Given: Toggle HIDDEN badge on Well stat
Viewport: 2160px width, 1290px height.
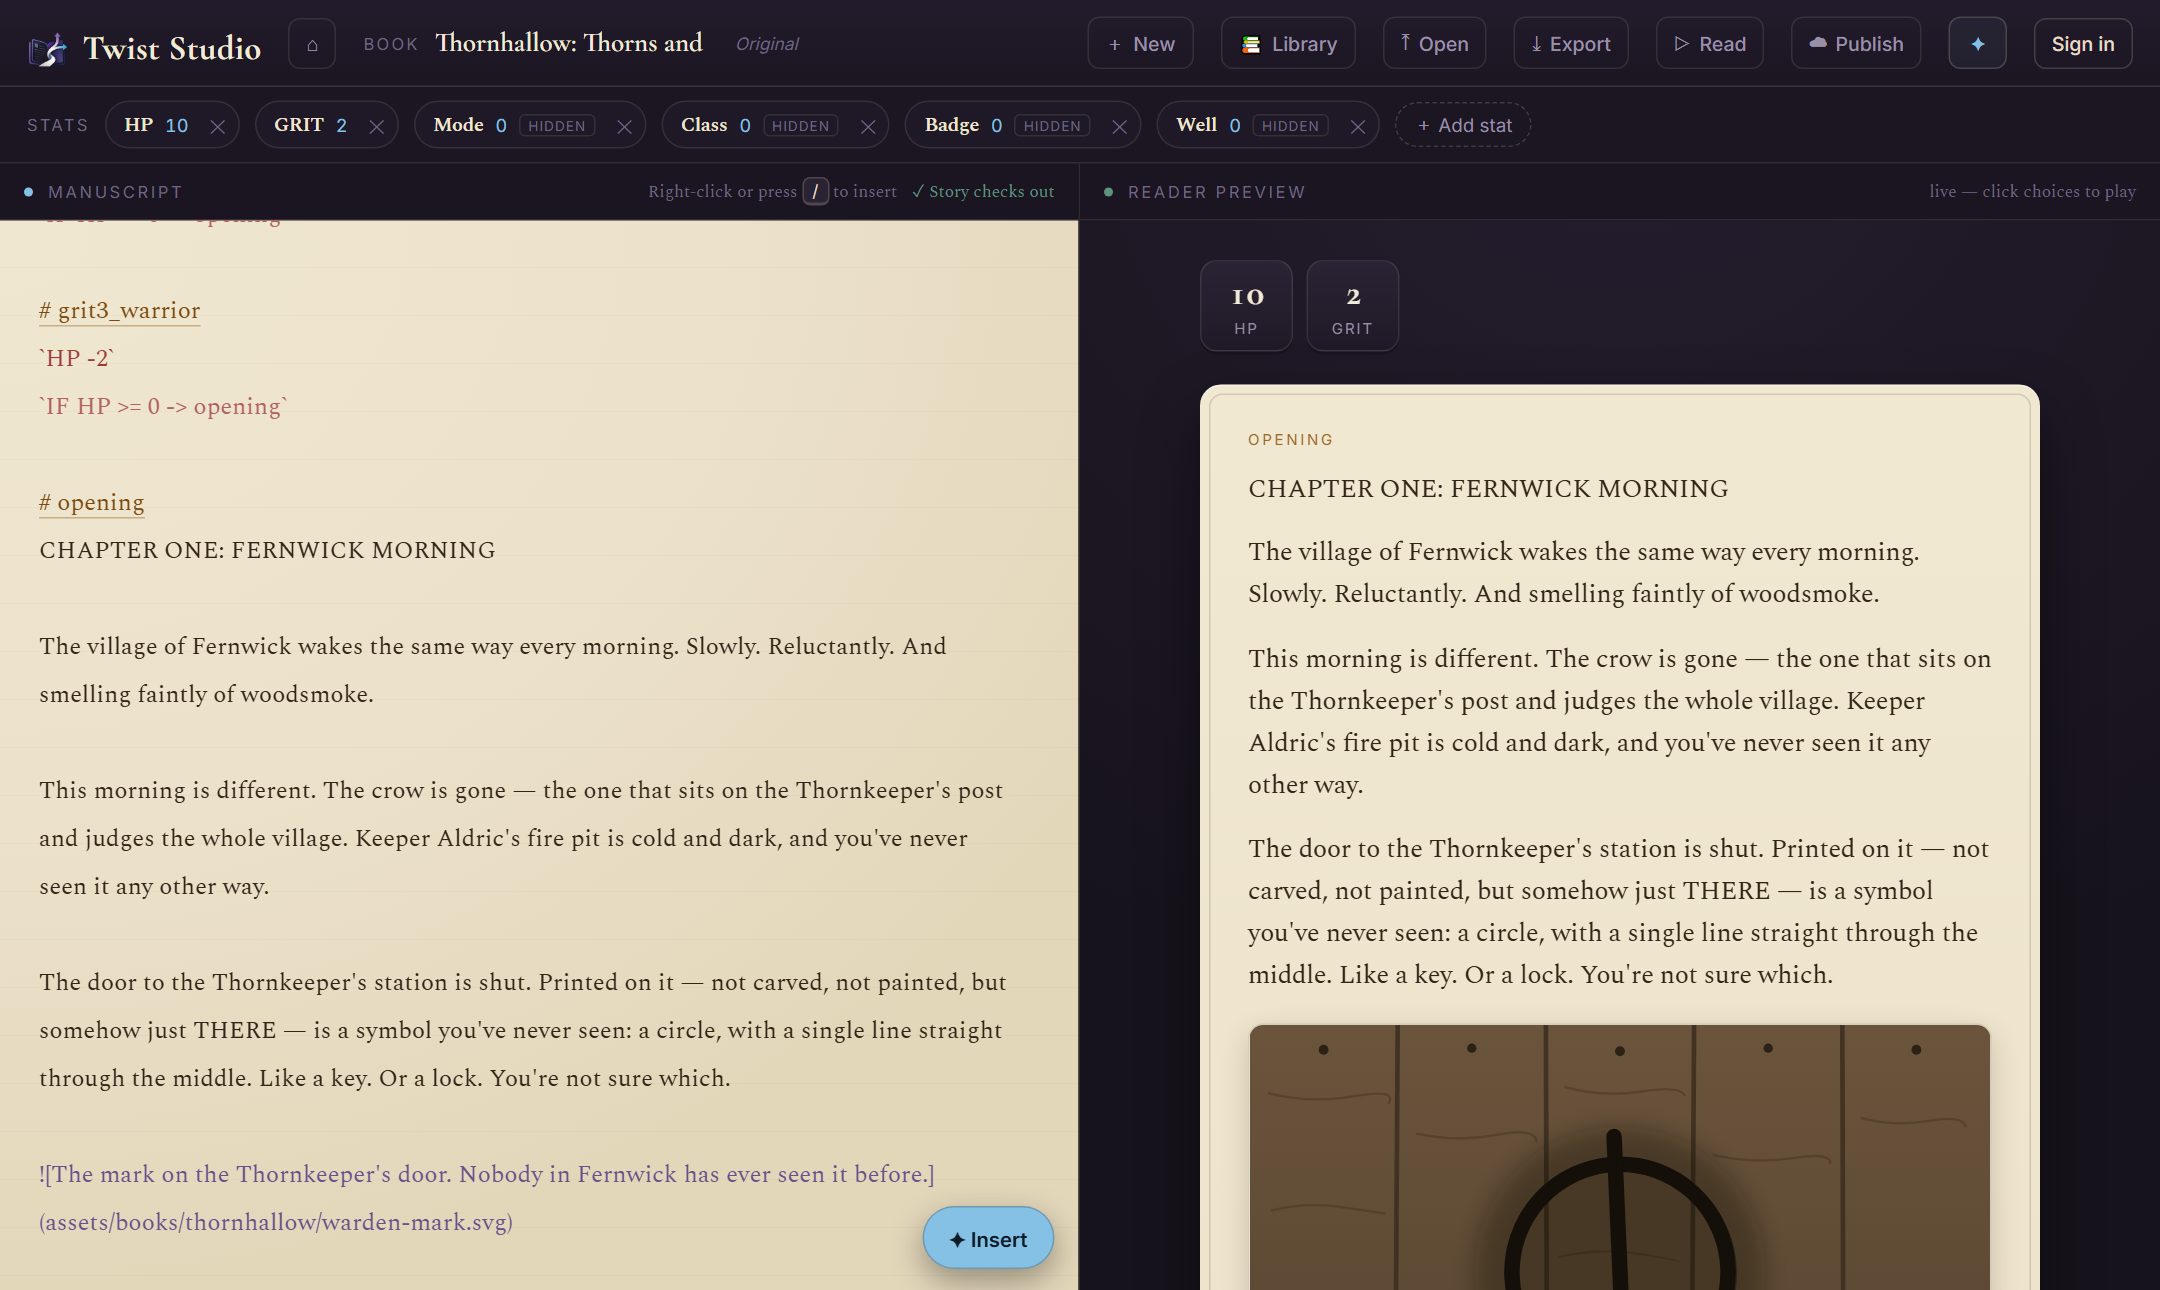Looking at the screenshot, I should coord(1290,126).
